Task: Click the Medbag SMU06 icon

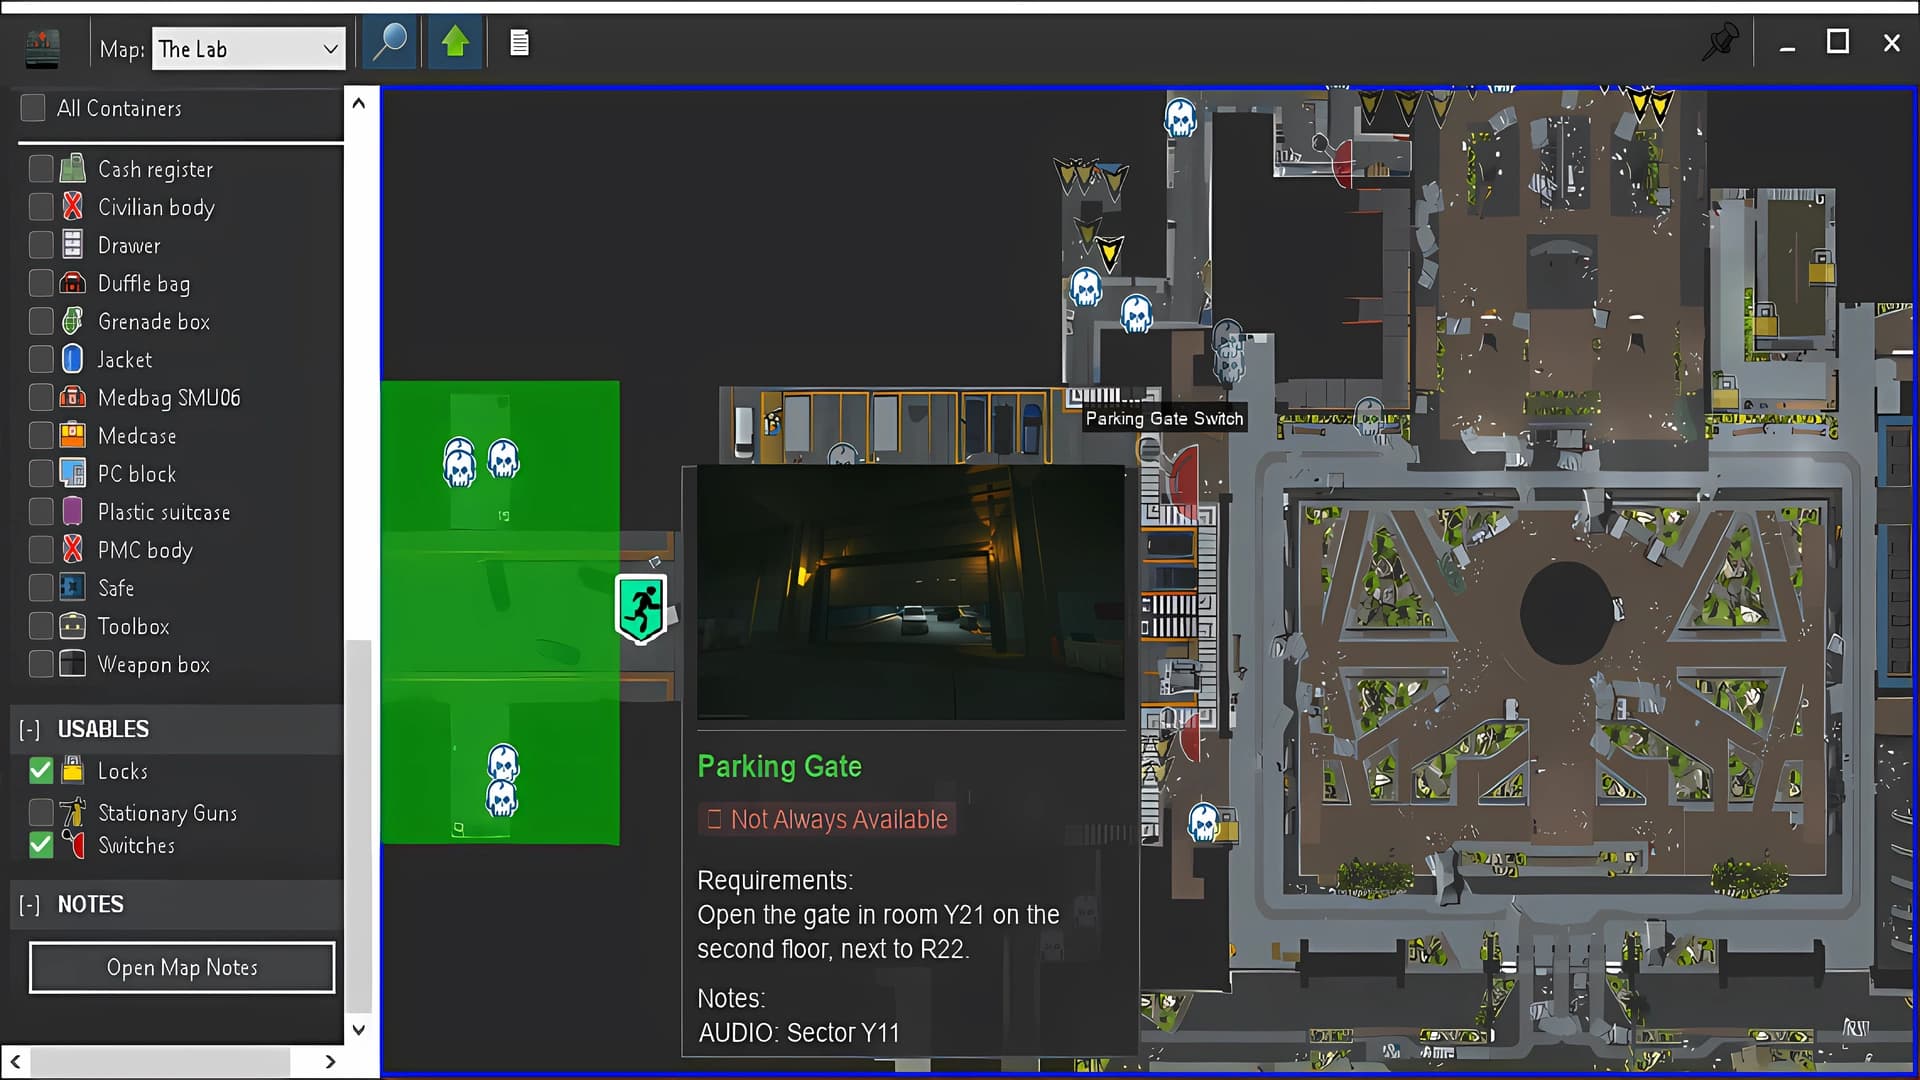Action: click(x=73, y=397)
